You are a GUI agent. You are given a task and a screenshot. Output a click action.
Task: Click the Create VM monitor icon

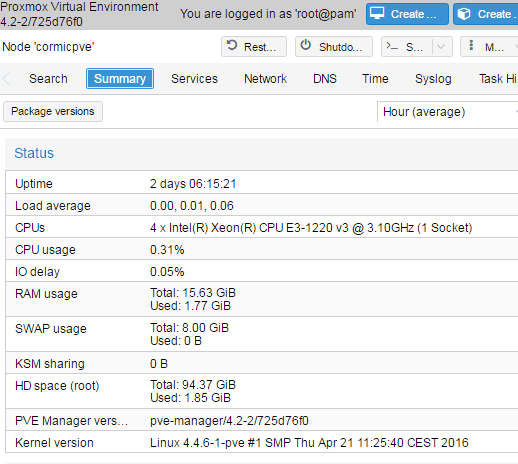pos(377,14)
